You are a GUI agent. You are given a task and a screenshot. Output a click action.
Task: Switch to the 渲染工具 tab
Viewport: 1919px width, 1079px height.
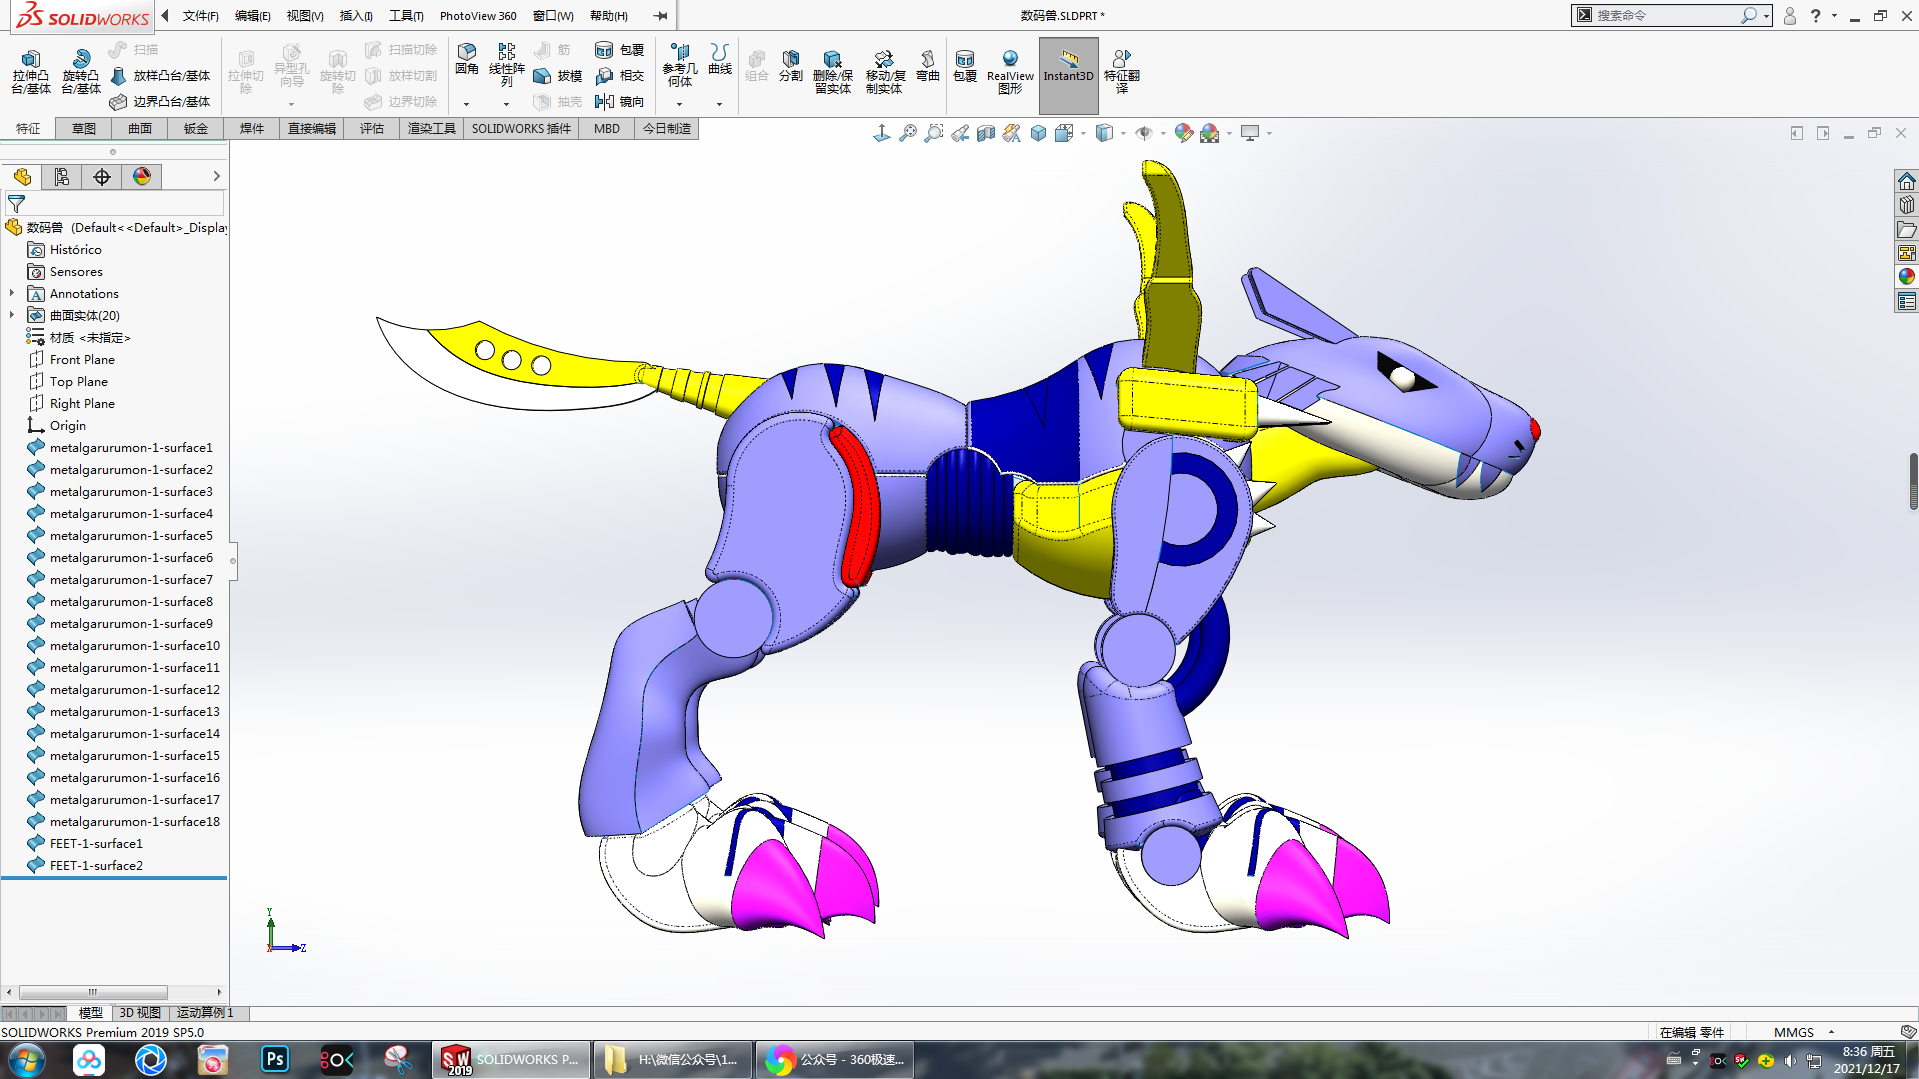432,129
